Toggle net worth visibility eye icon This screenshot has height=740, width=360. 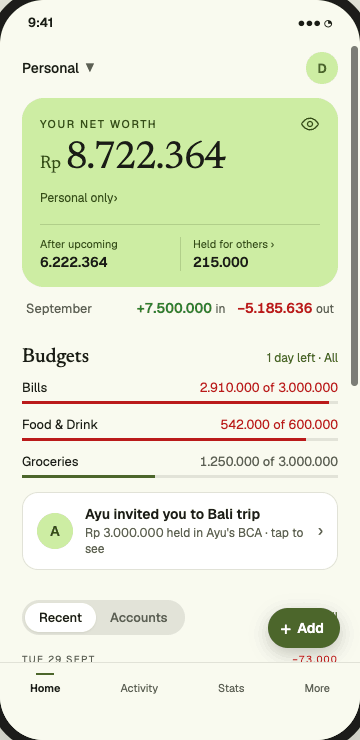(310, 124)
